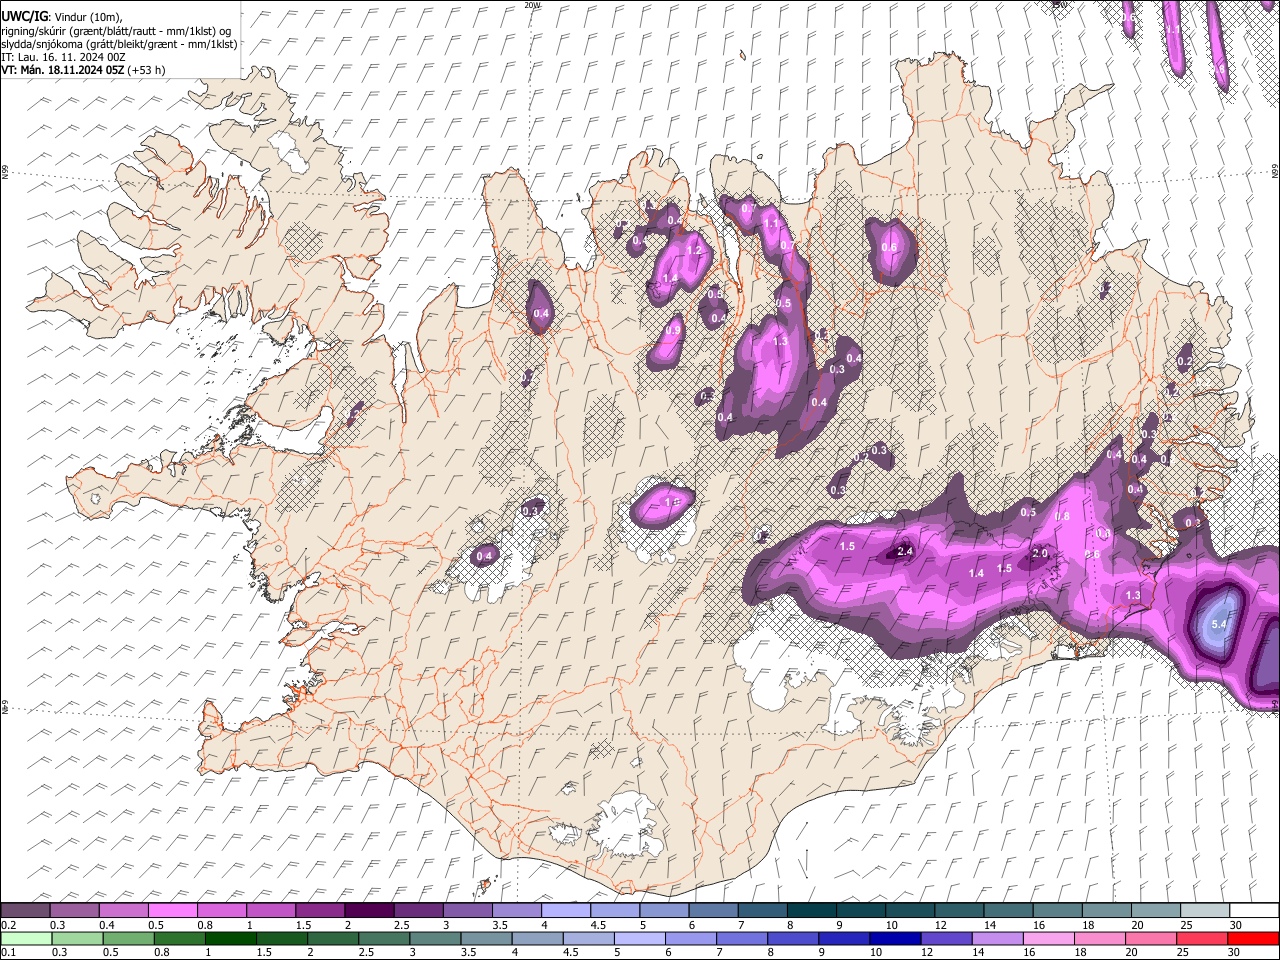This screenshot has height=960, width=1280.
Task: Click the gray-blue 3.5–4 rain legend swatch
Action: coord(486,939)
